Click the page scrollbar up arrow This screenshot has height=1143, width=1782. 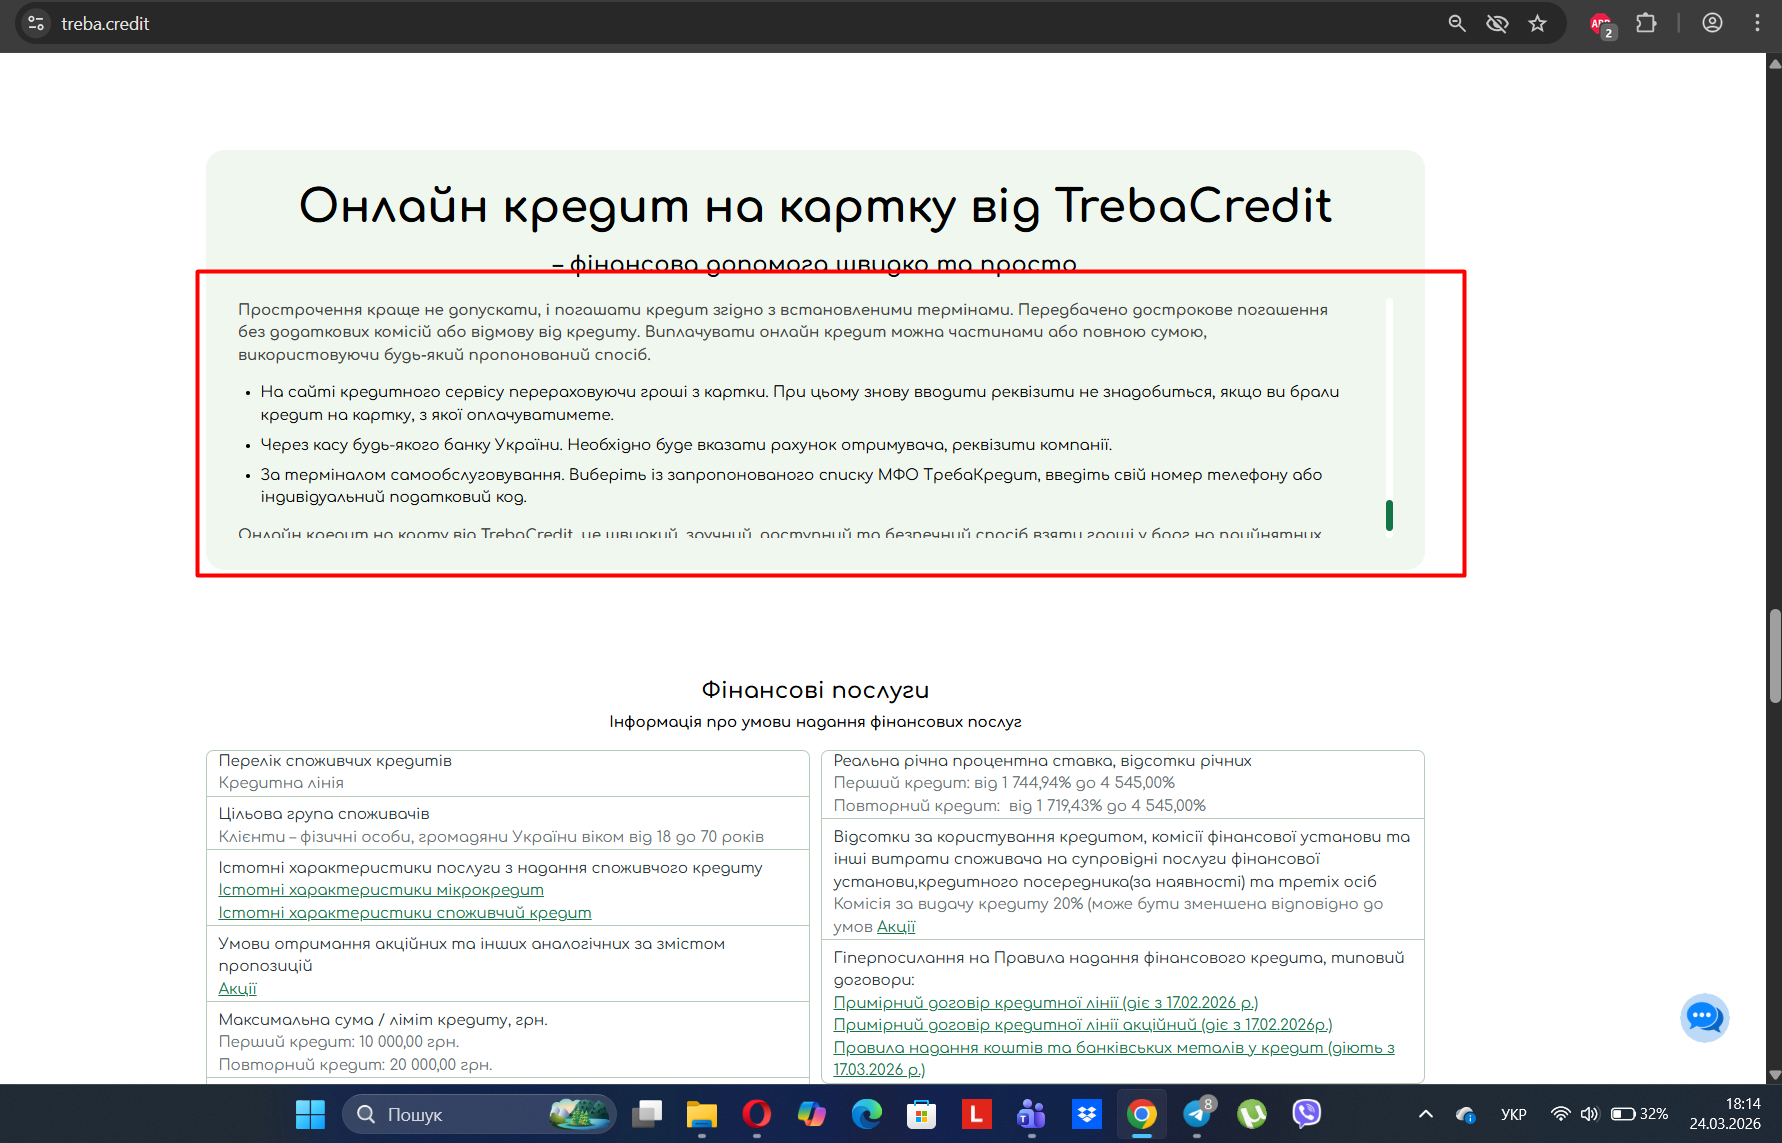point(1775,63)
